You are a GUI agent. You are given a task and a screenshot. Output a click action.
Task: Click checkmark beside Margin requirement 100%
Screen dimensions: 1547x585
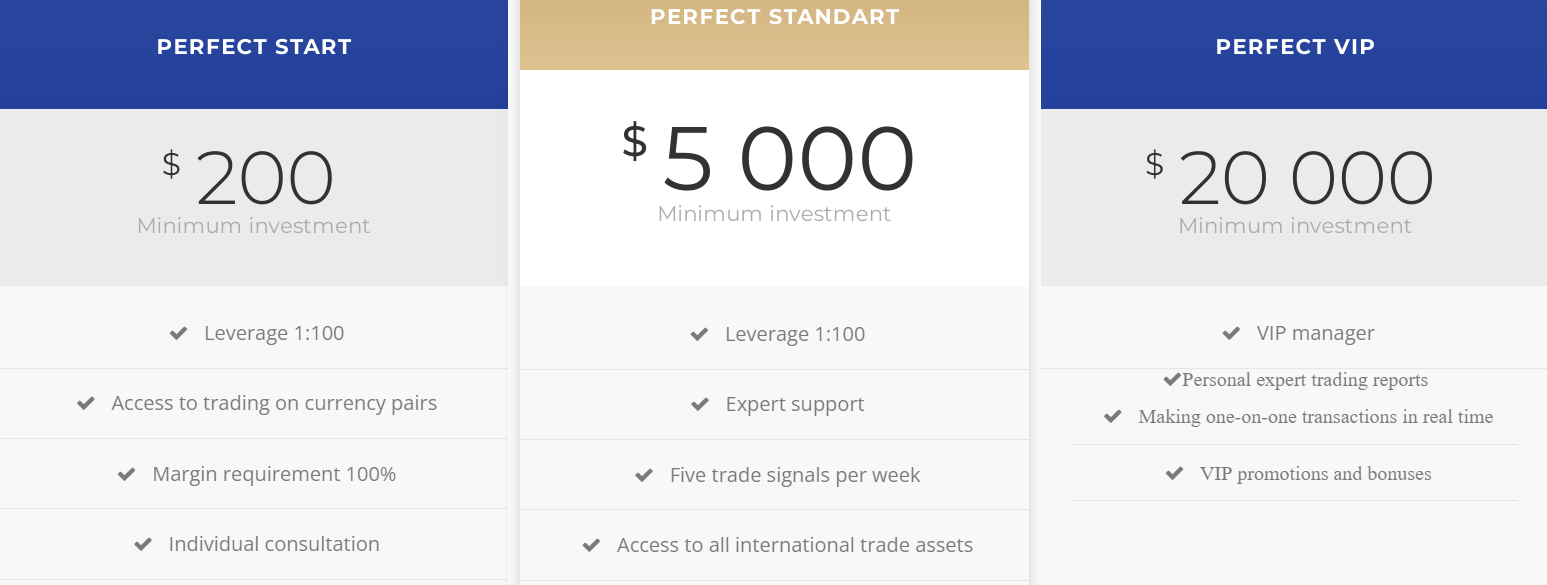pos(127,474)
